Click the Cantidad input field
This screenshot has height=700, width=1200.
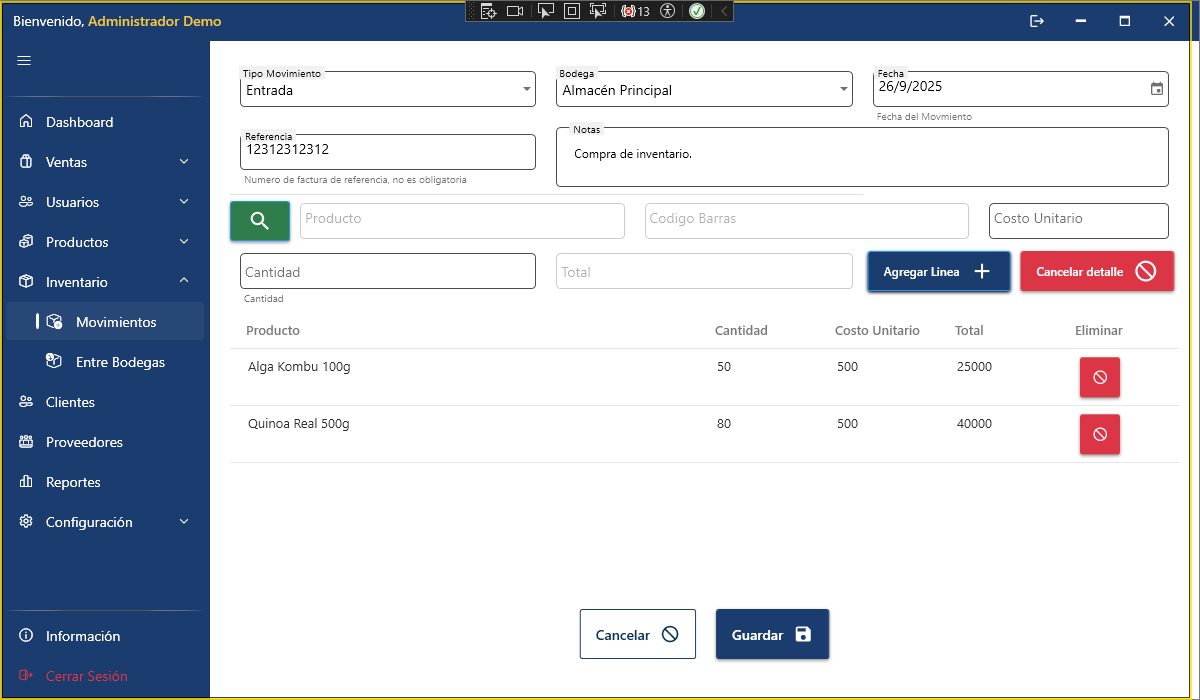pyautogui.click(x=388, y=272)
